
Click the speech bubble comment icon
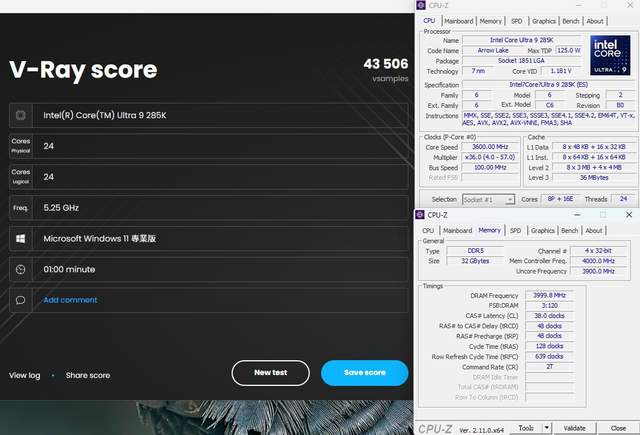[20, 300]
